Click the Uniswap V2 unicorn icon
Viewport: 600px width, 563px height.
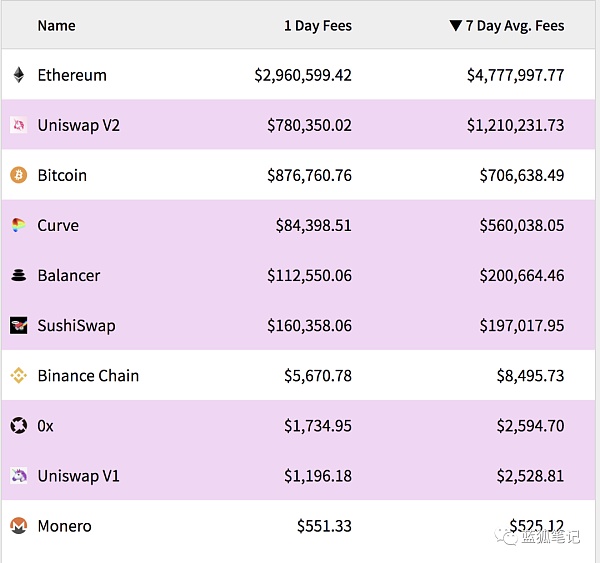point(18,125)
